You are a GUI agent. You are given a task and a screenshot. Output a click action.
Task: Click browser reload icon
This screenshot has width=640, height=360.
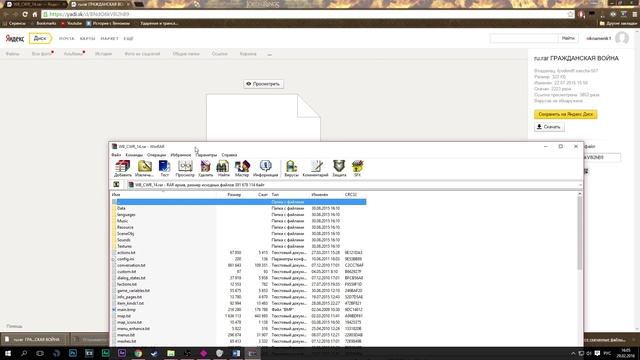coord(24,14)
